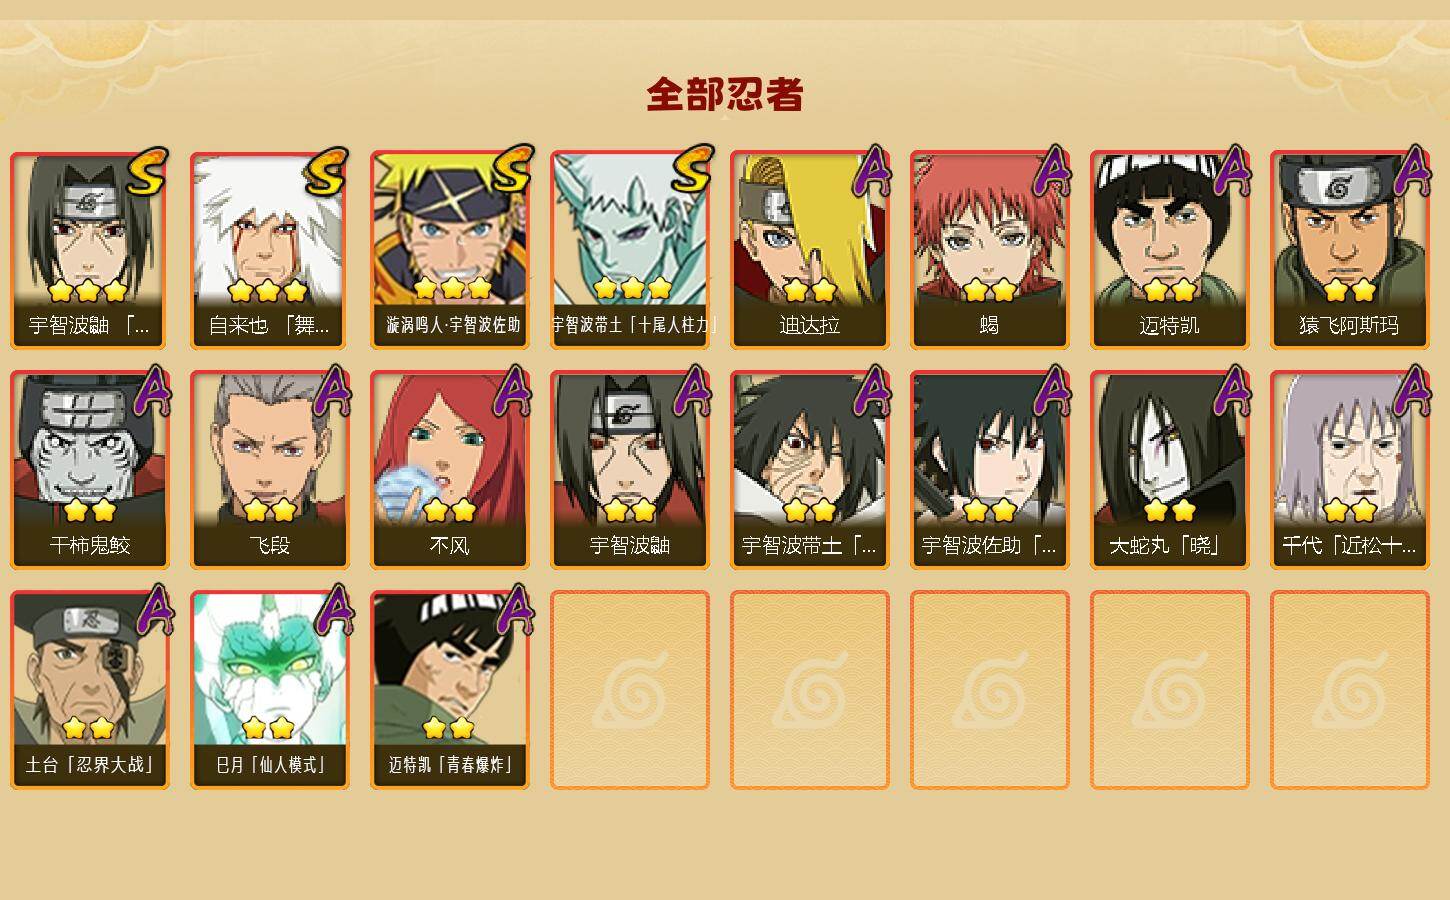Click the S-rank 宇智波鼬 card in first row
Viewport: 1450px width, 900px height.
[x=90, y=250]
